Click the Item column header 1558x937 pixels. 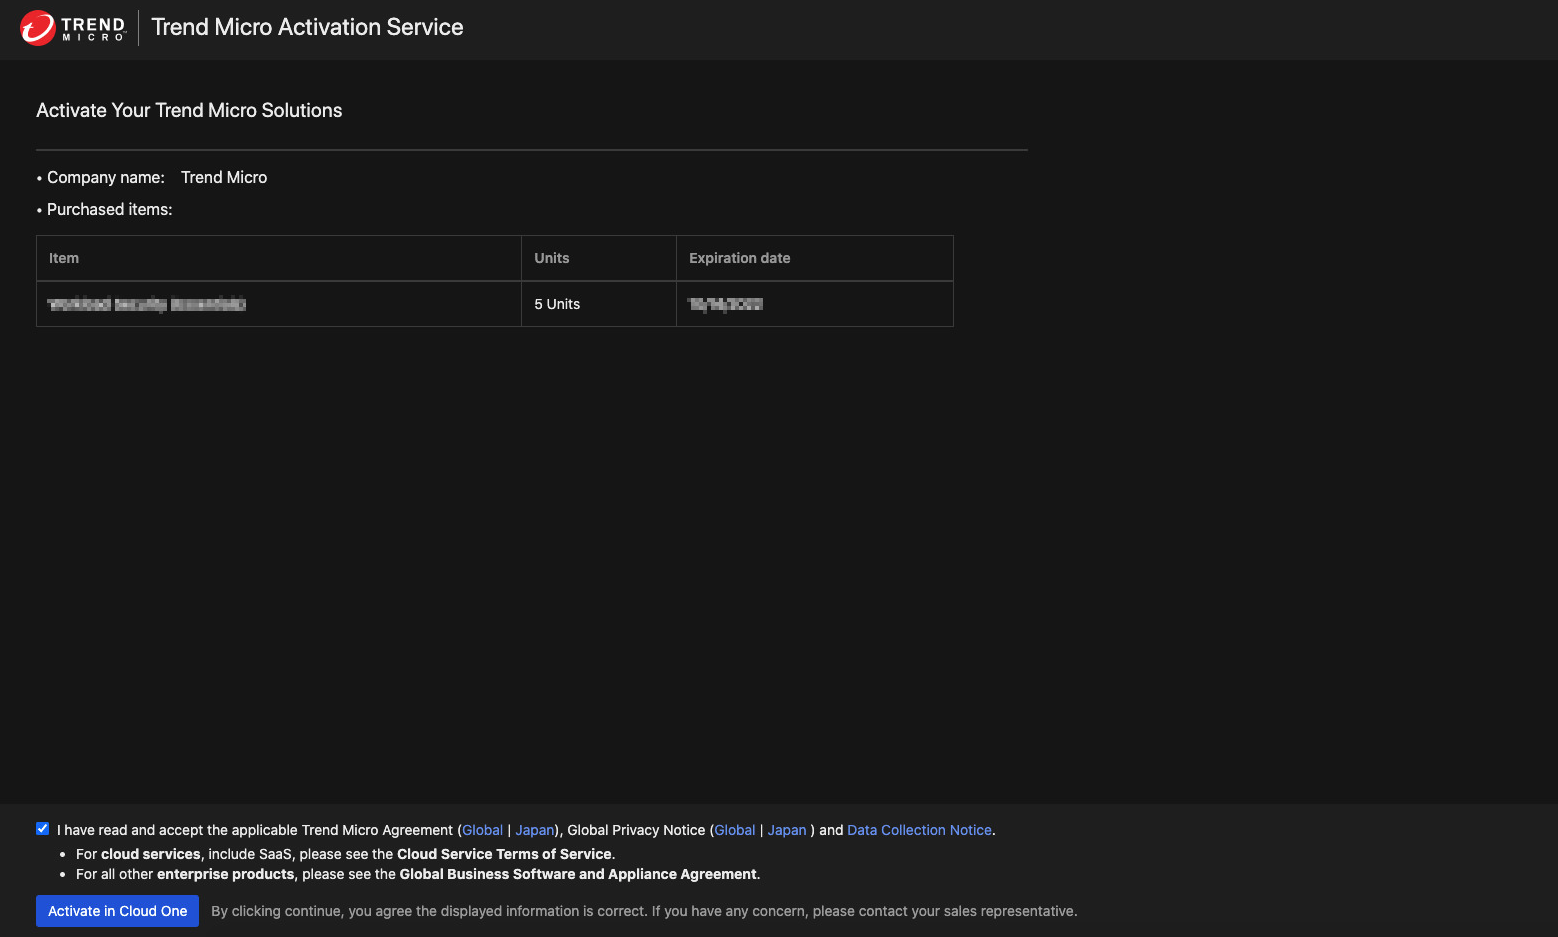click(64, 258)
